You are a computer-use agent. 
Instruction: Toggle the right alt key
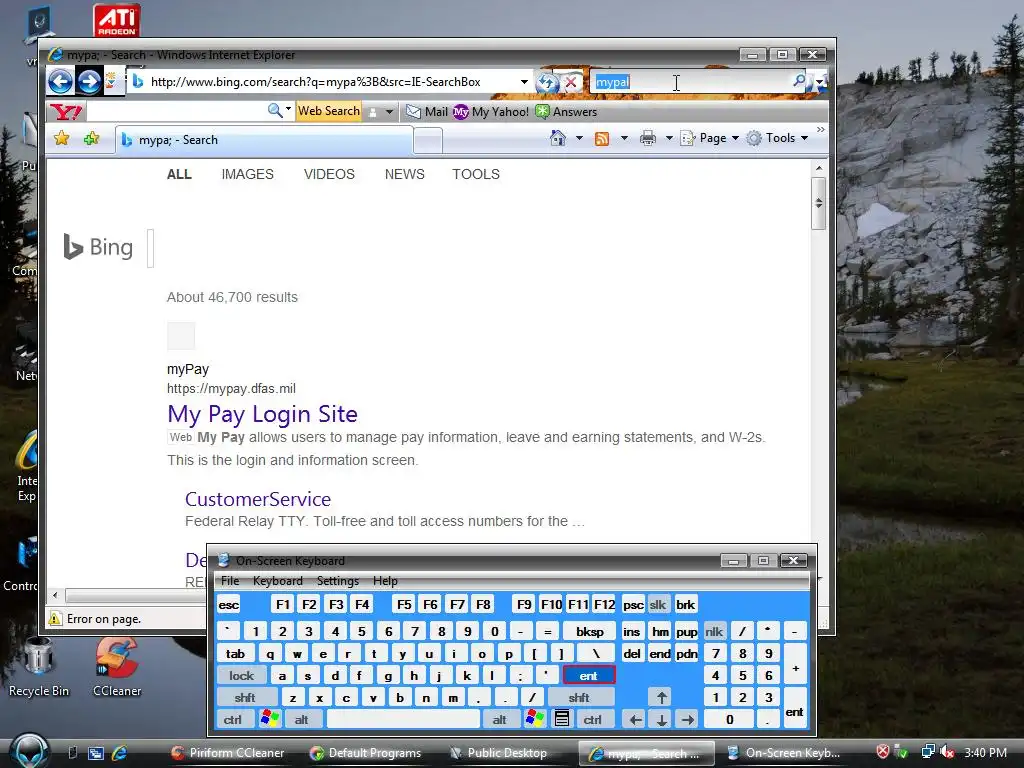point(500,719)
